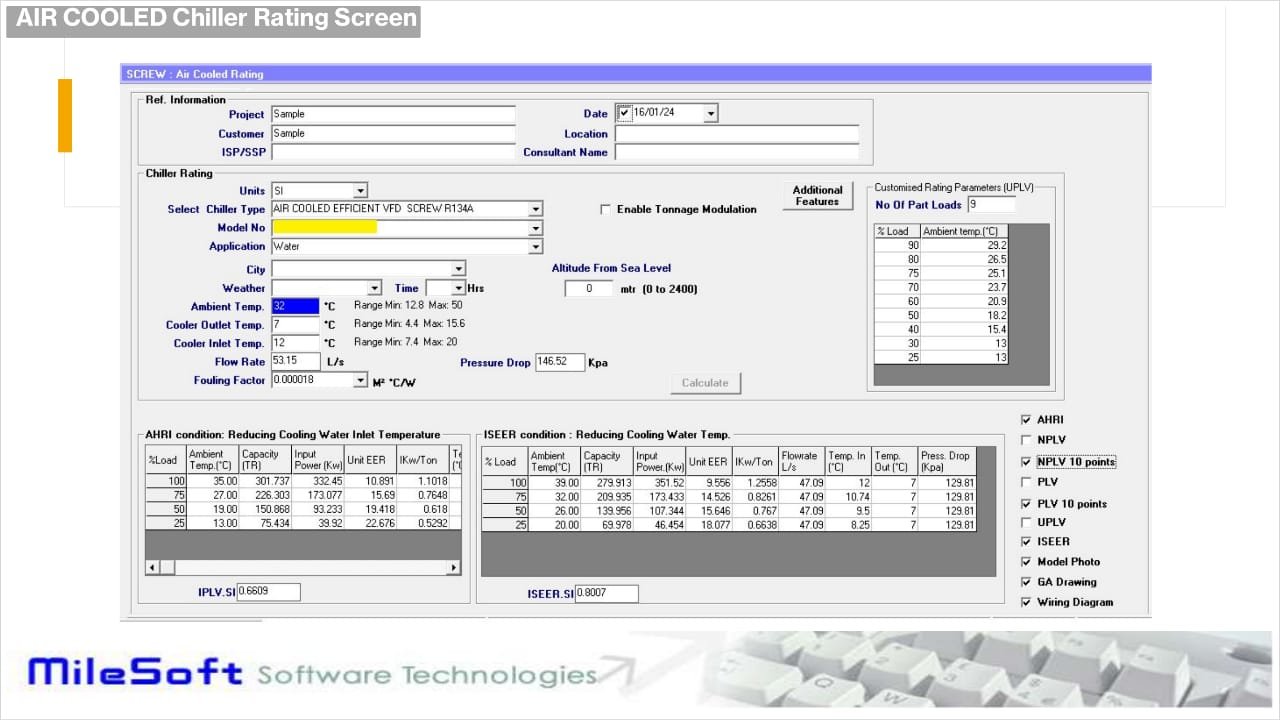Expand the Application dropdown
This screenshot has height=720, width=1280.
[536, 247]
